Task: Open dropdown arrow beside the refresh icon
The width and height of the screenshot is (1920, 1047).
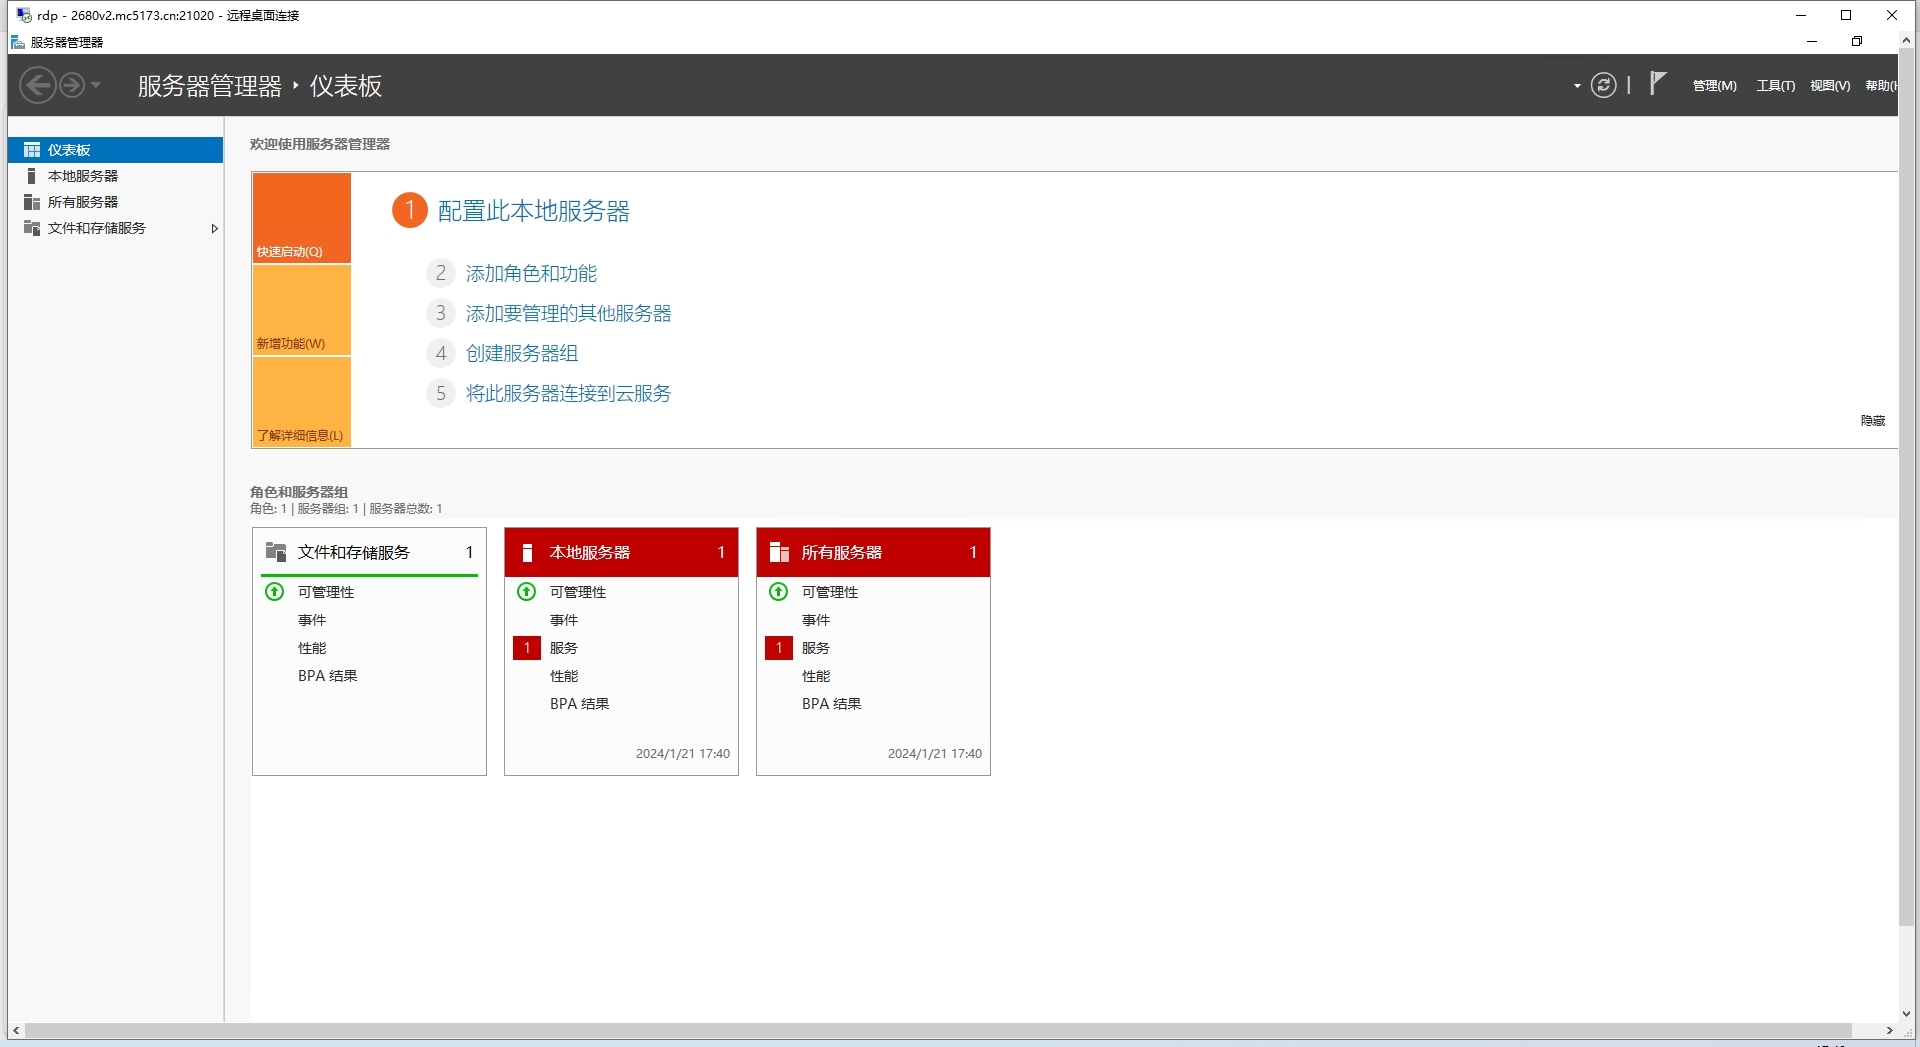Action: [x=1577, y=87]
